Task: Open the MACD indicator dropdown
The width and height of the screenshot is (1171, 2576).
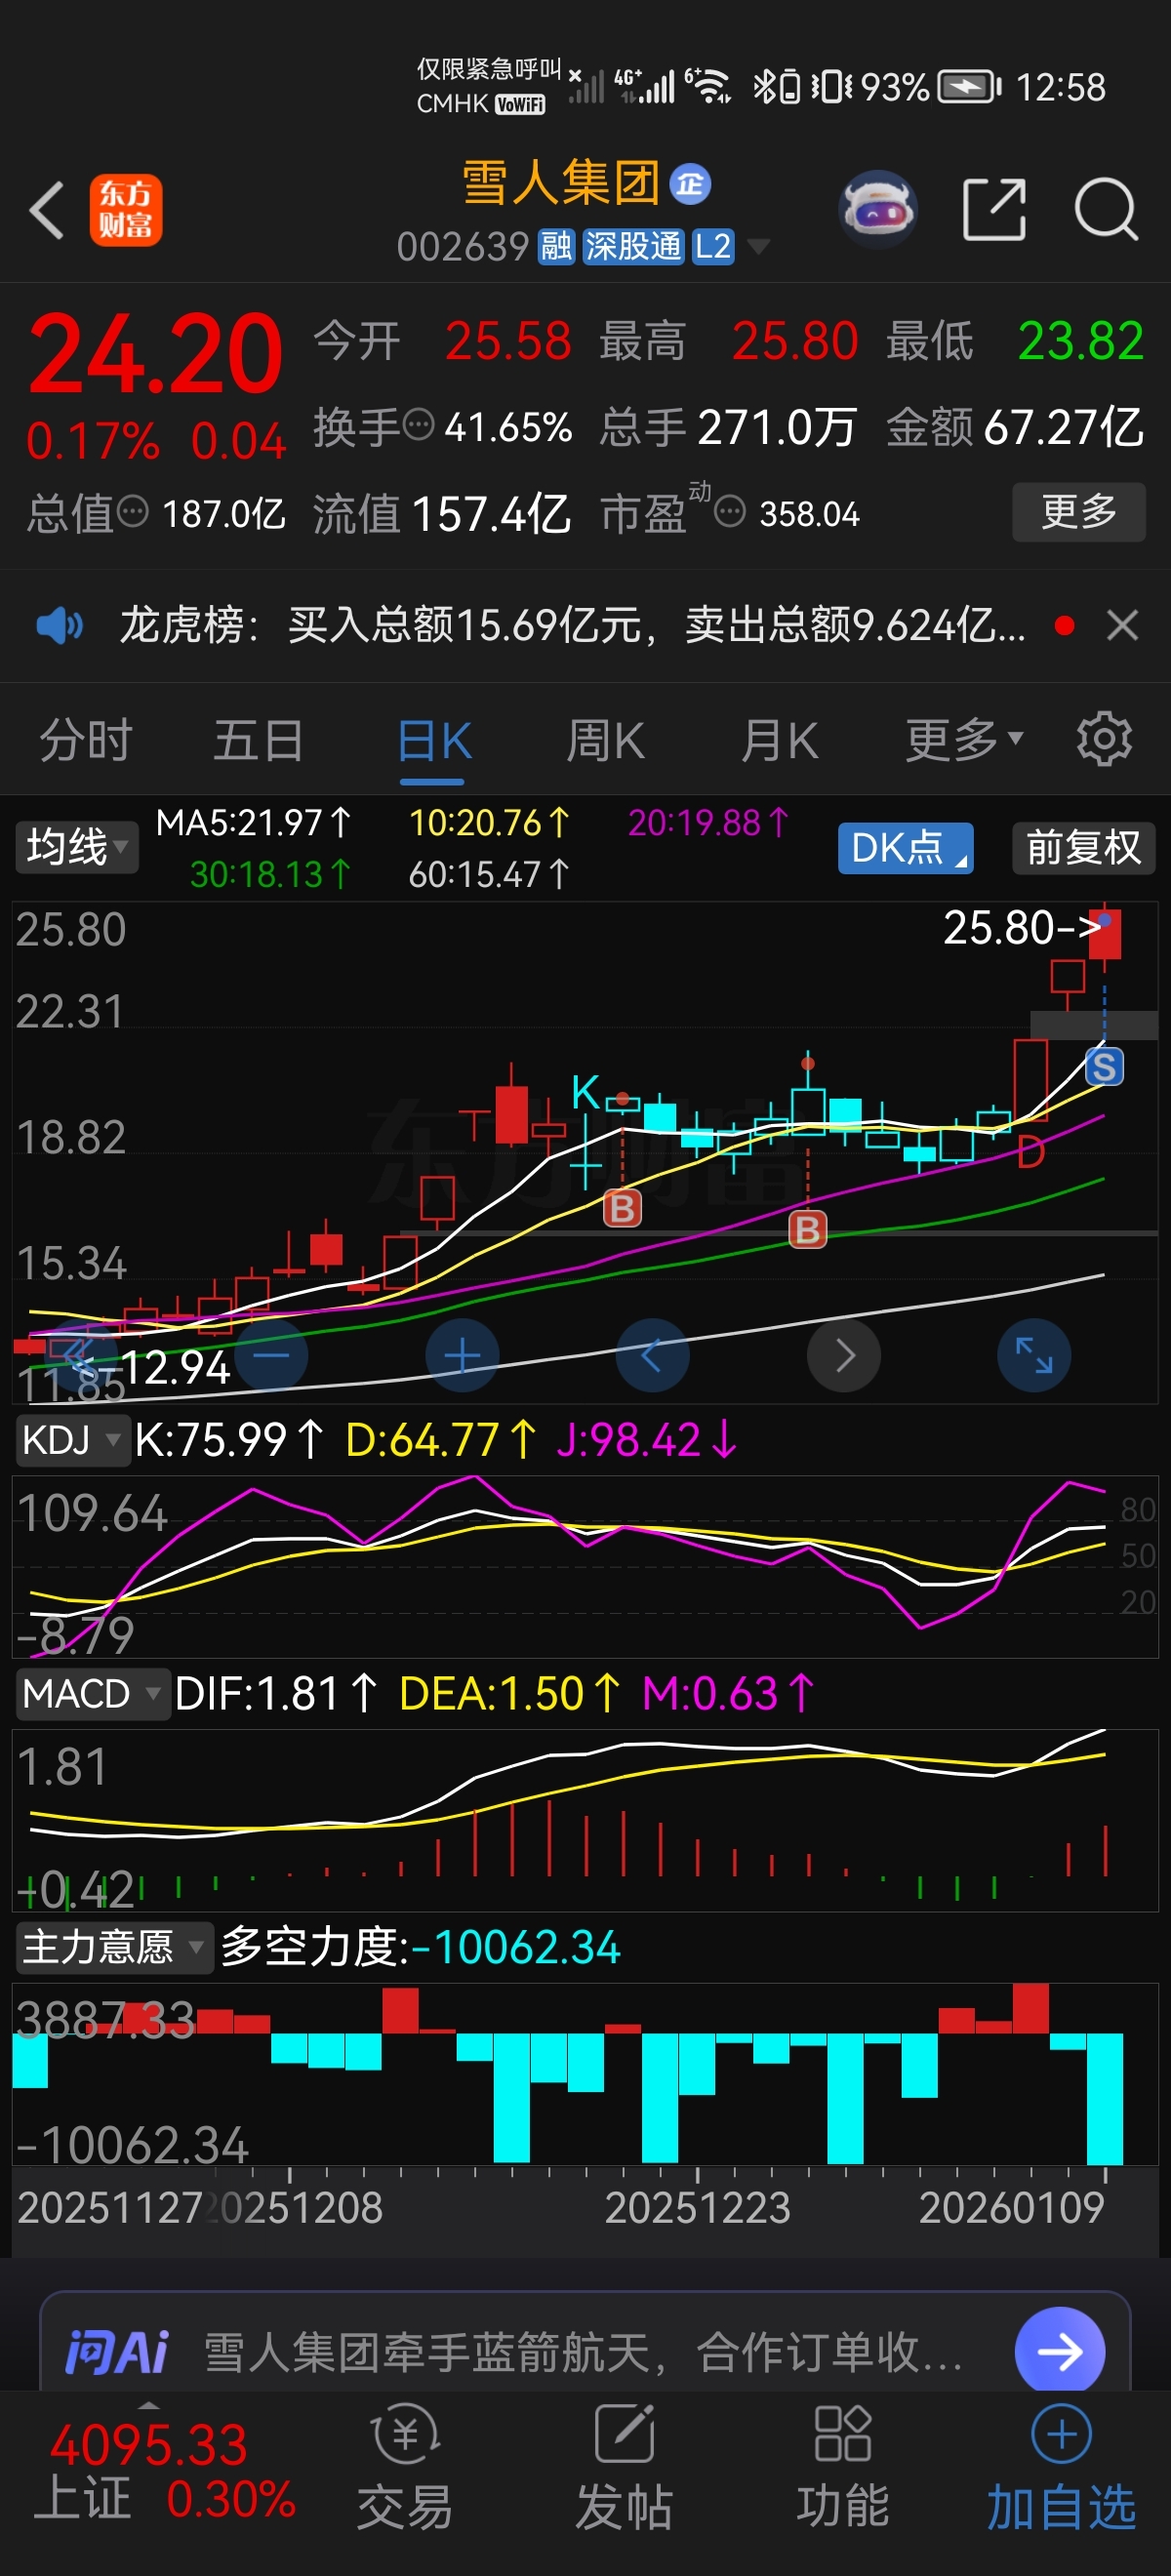Action: (92, 1694)
